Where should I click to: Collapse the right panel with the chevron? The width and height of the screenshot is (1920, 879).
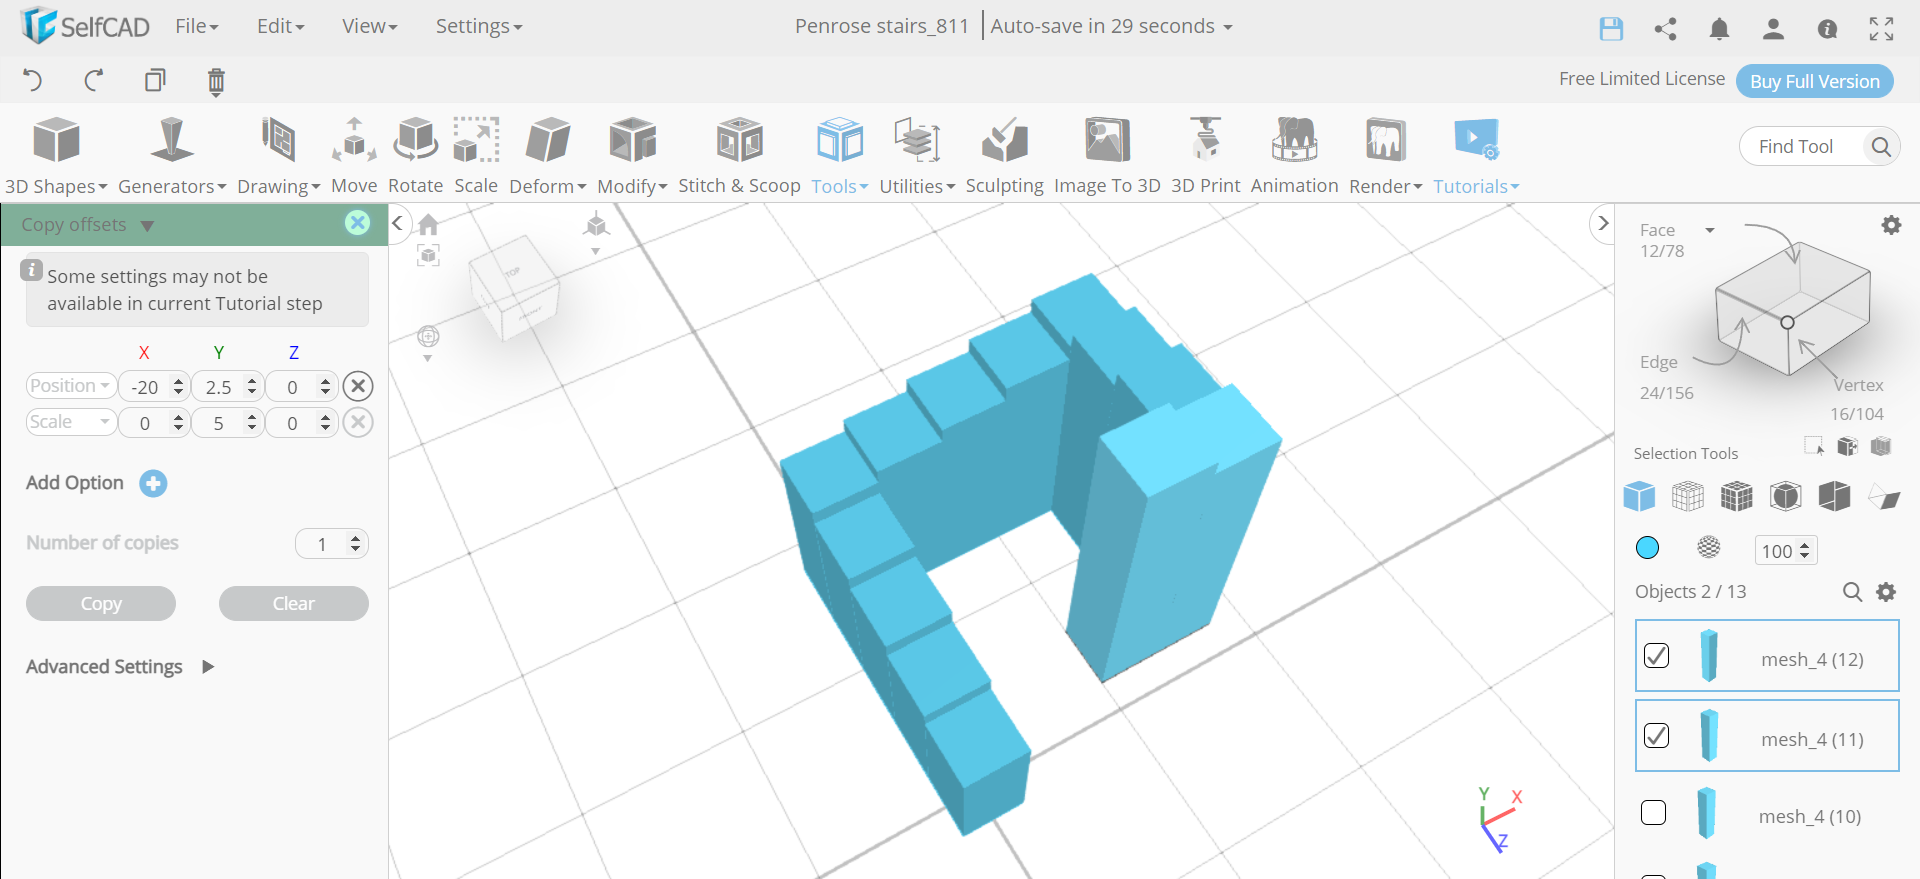[x=1602, y=223]
